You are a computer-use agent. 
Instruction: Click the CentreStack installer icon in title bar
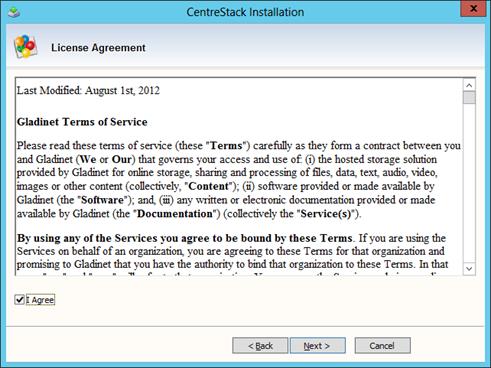[14, 12]
